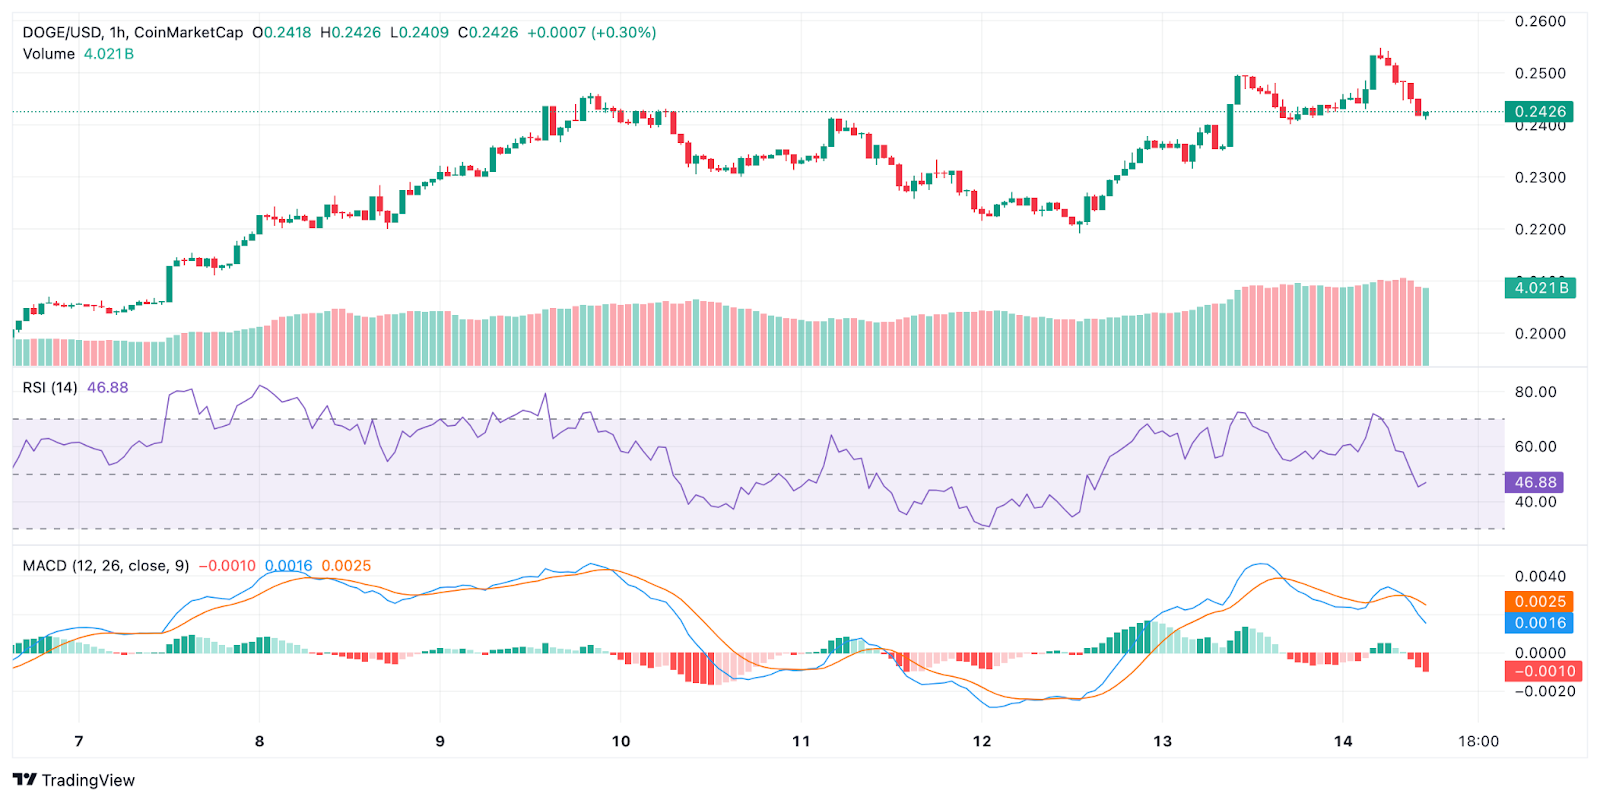This screenshot has height=802, width=1600.
Task: Click the orange 0.0025 MACD signal tag
Action: (1539, 601)
